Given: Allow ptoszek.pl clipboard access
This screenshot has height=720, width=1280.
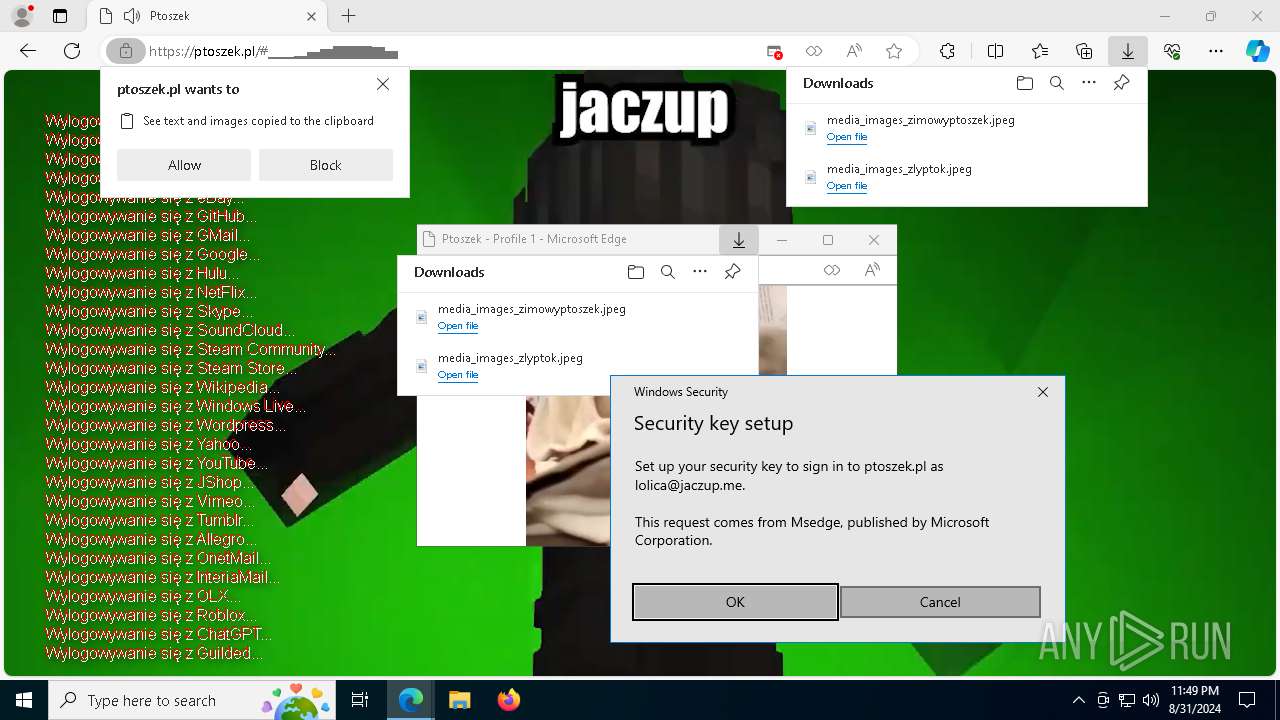Looking at the screenshot, I should tap(184, 165).
